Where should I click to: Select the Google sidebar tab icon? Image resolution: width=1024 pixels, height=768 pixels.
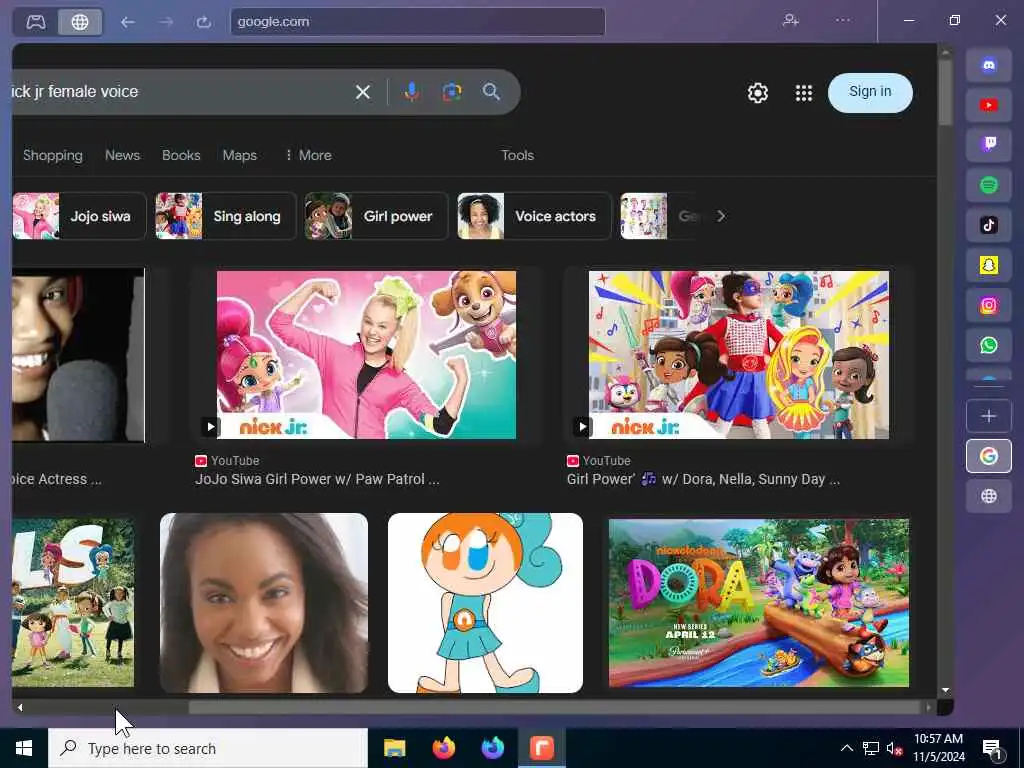click(x=989, y=456)
